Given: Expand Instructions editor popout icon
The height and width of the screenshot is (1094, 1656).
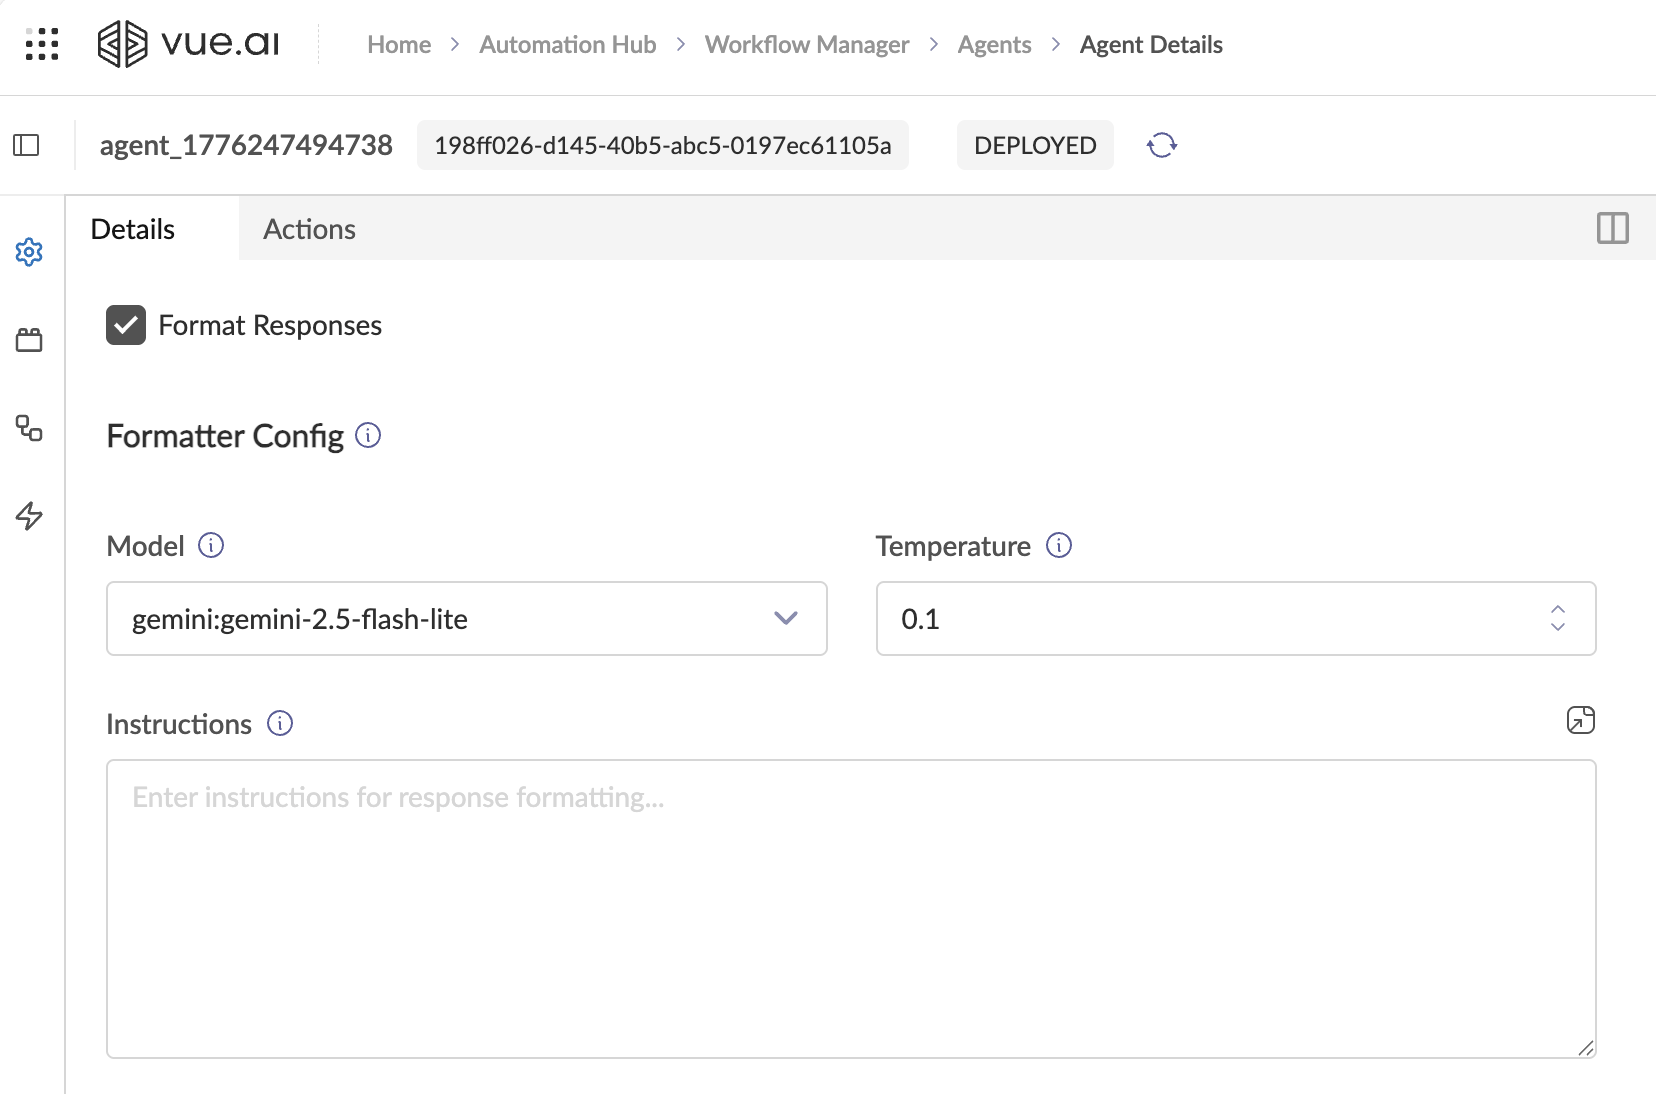Looking at the screenshot, I should [x=1580, y=720].
